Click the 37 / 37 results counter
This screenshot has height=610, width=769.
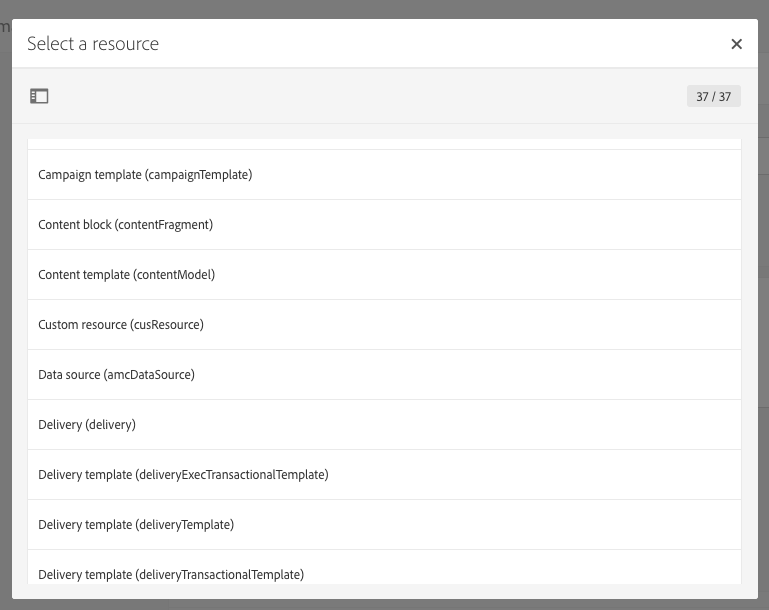pyautogui.click(x=713, y=96)
